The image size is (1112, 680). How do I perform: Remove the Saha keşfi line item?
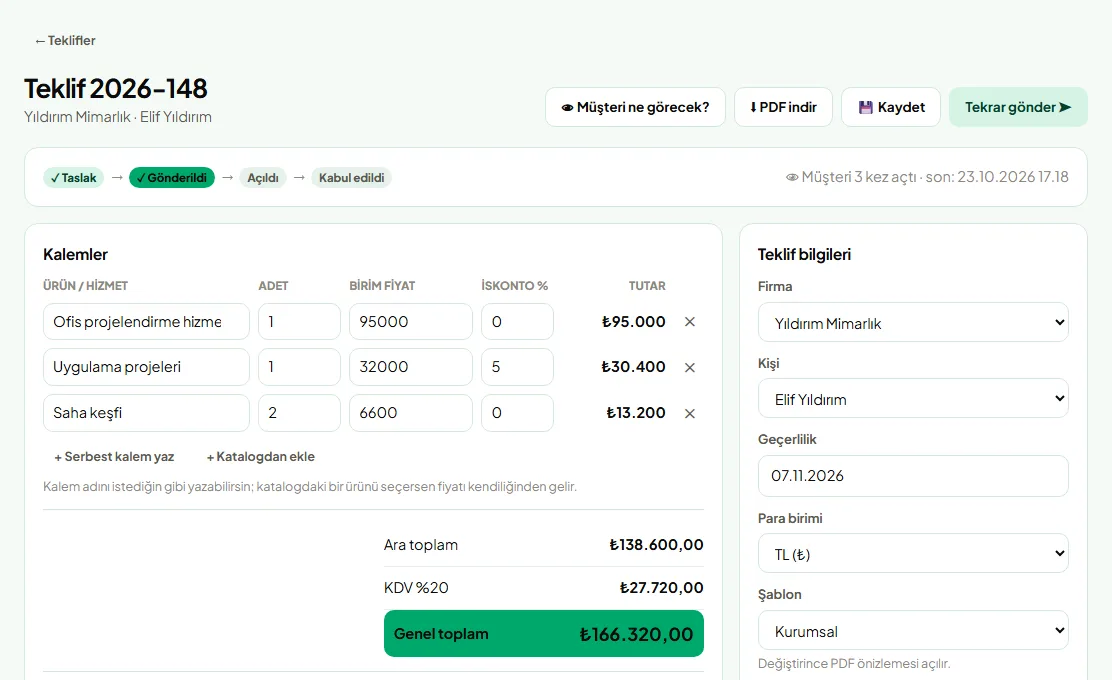[x=689, y=413]
